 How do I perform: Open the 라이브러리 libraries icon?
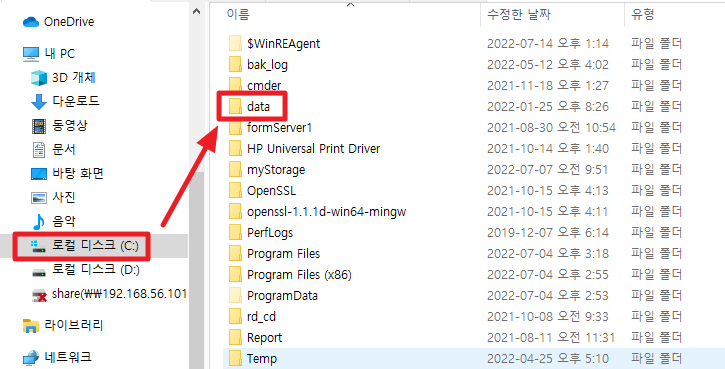31,326
